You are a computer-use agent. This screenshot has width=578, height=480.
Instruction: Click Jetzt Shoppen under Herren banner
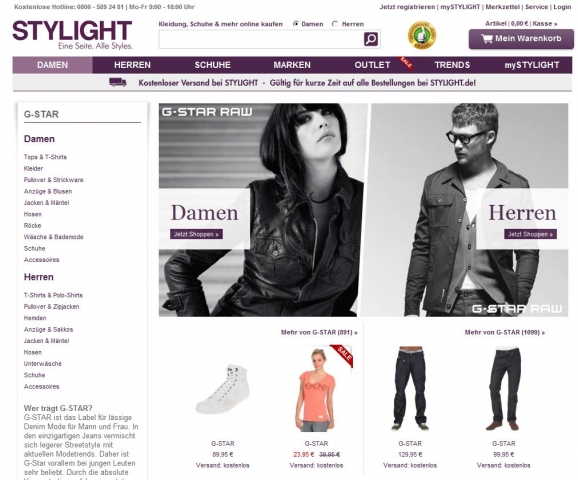(x=530, y=234)
